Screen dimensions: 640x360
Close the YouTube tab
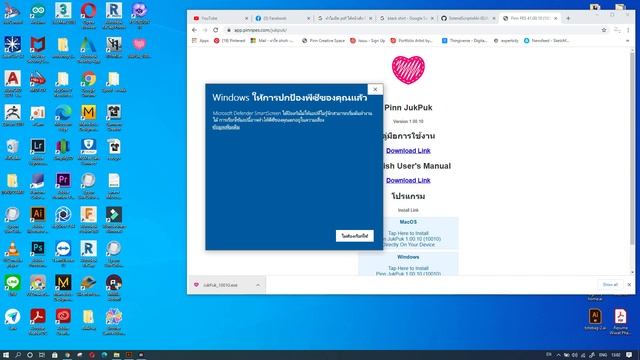[x=246, y=18]
